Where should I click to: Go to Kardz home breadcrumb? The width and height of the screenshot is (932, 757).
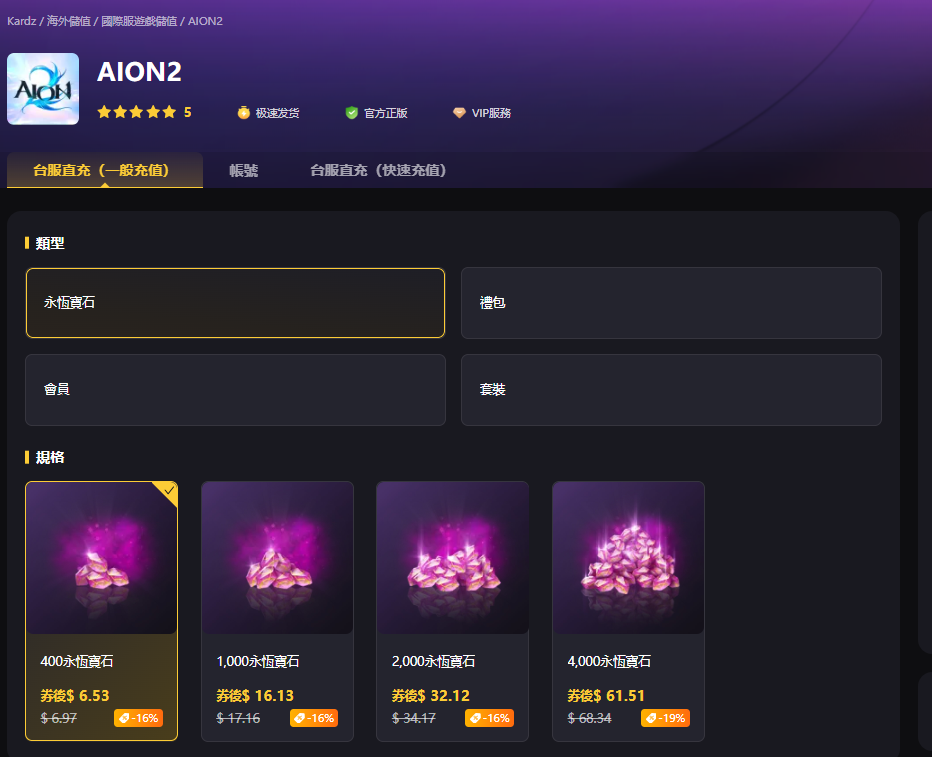(21, 21)
